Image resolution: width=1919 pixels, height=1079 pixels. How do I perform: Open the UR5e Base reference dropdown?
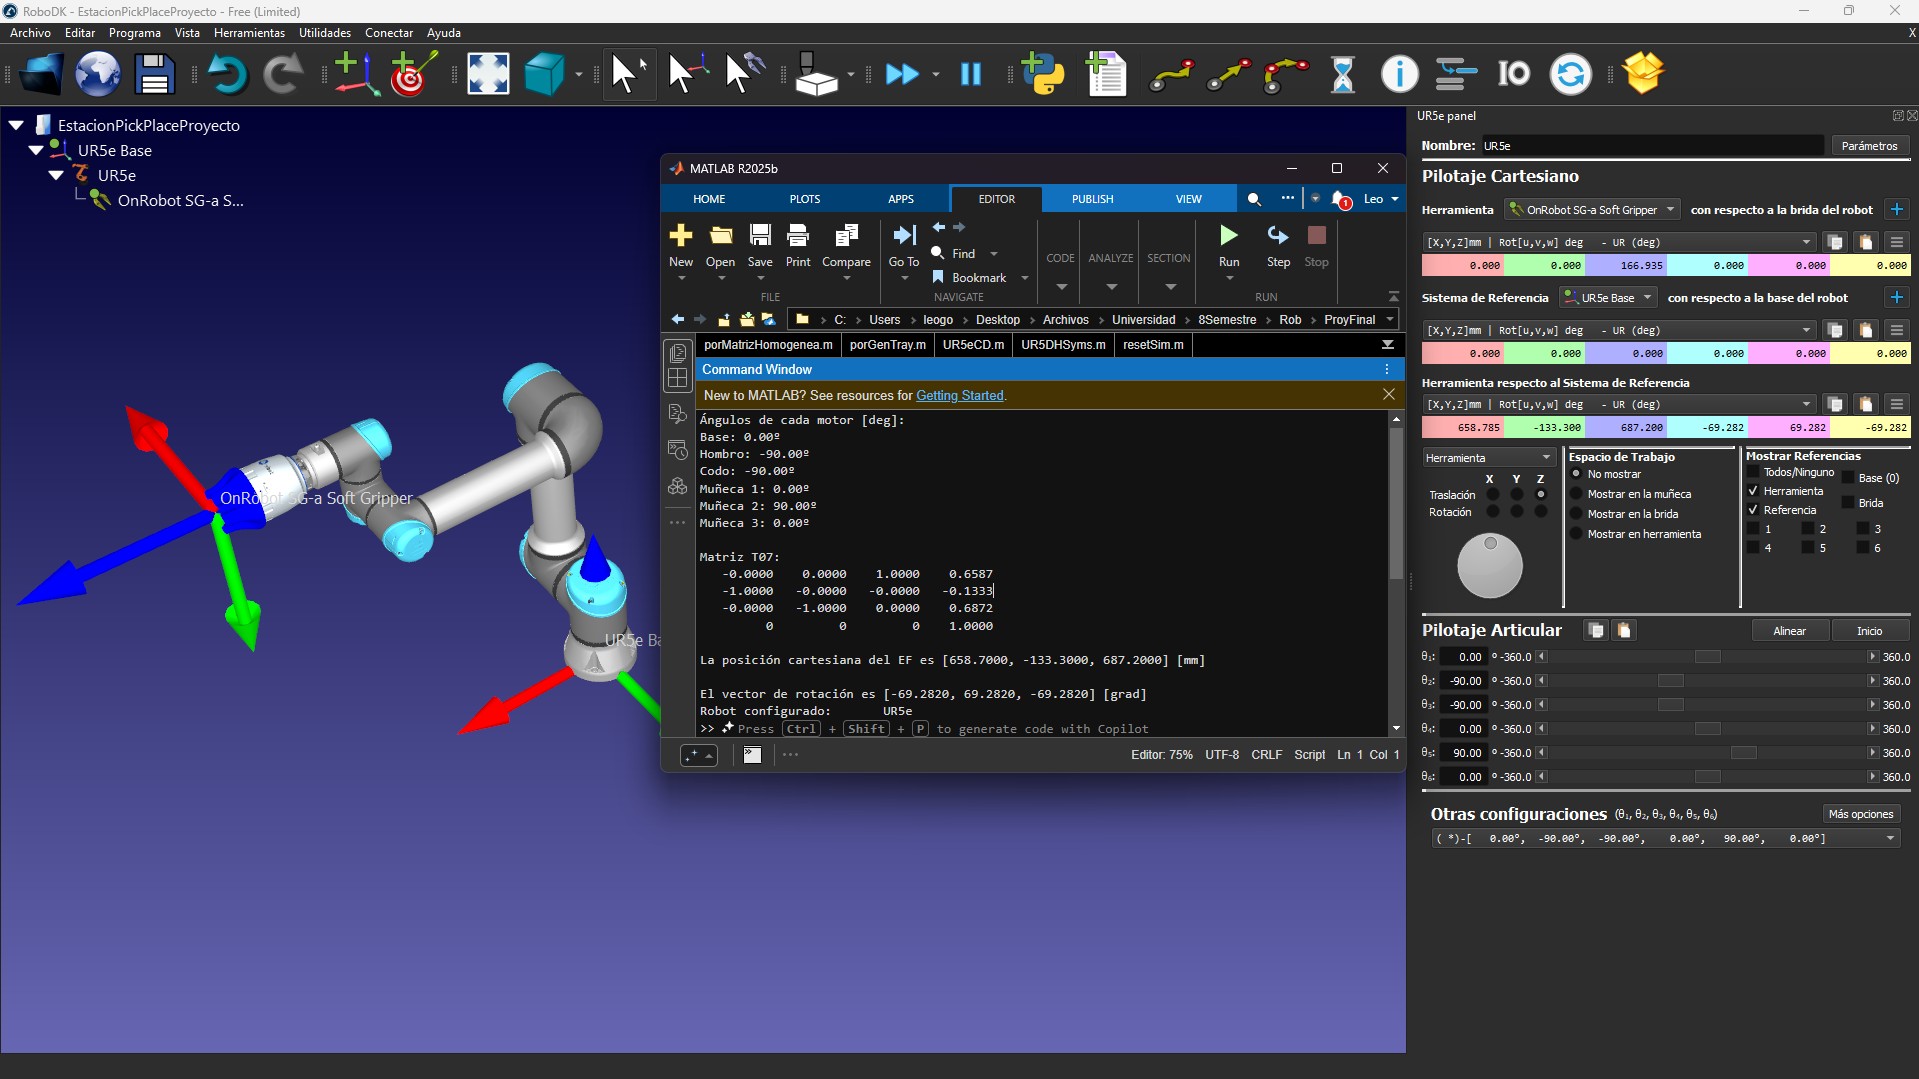pyautogui.click(x=1609, y=298)
